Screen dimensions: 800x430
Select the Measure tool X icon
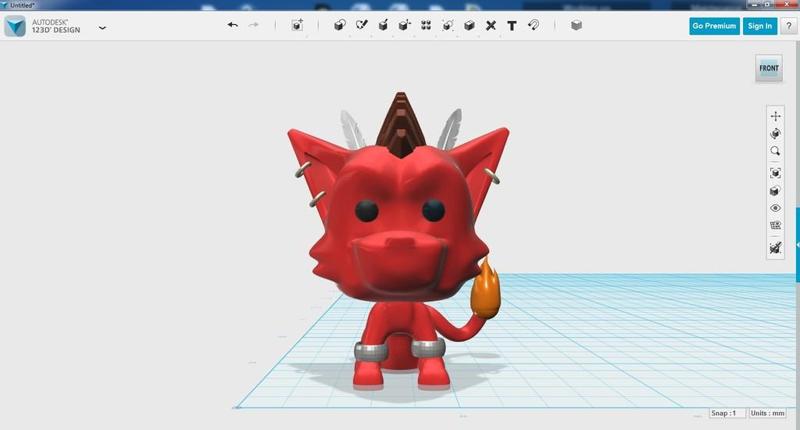(x=491, y=26)
